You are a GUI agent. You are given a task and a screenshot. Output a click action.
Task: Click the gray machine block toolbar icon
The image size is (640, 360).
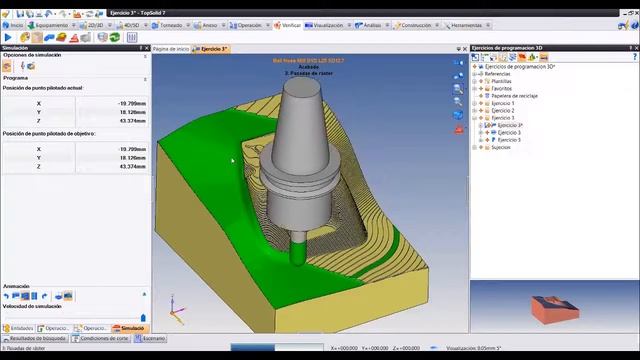86,38
